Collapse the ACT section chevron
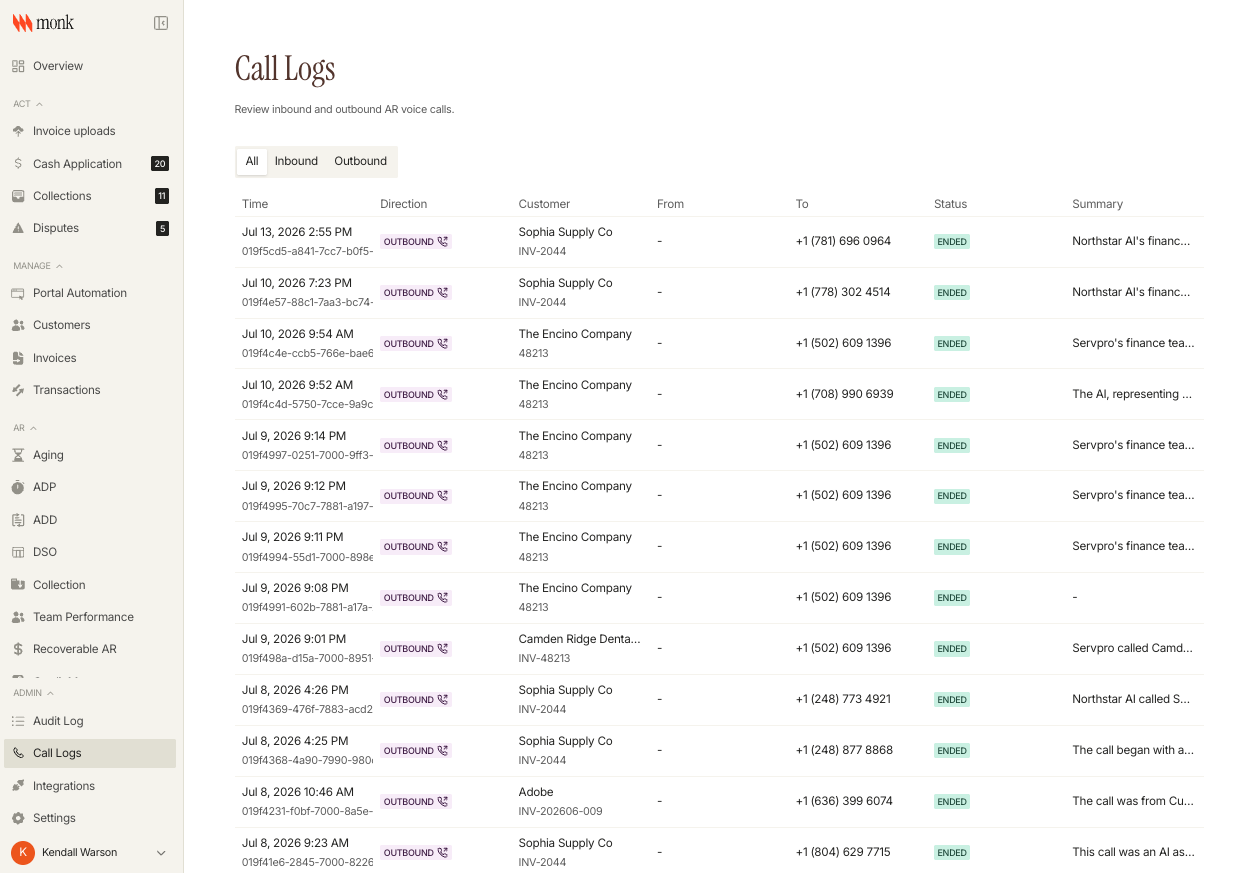Screen dimensions: 1251x873 pos(39,104)
